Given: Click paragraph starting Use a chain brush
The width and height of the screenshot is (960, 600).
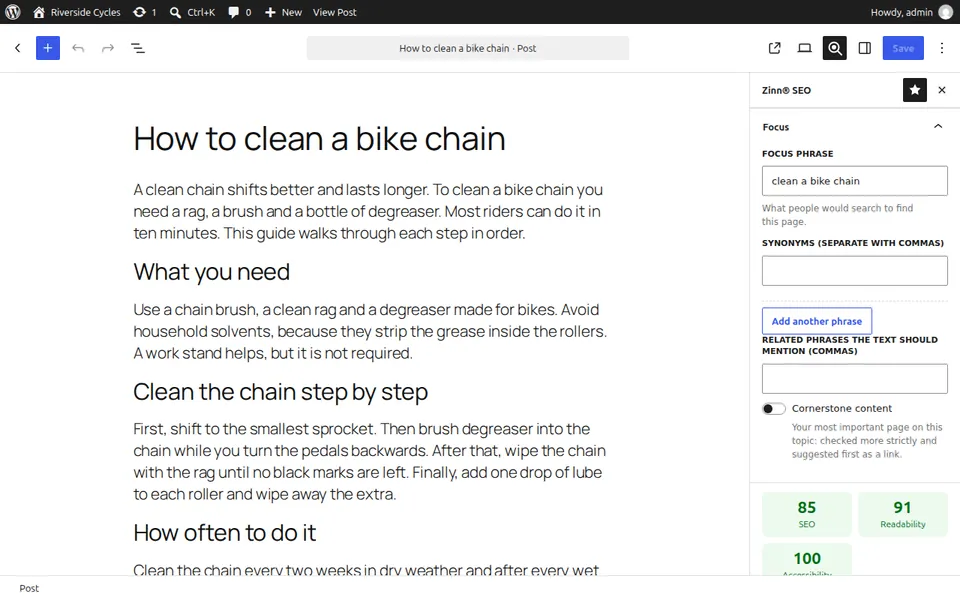Looking at the screenshot, I should click(x=370, y=331).
